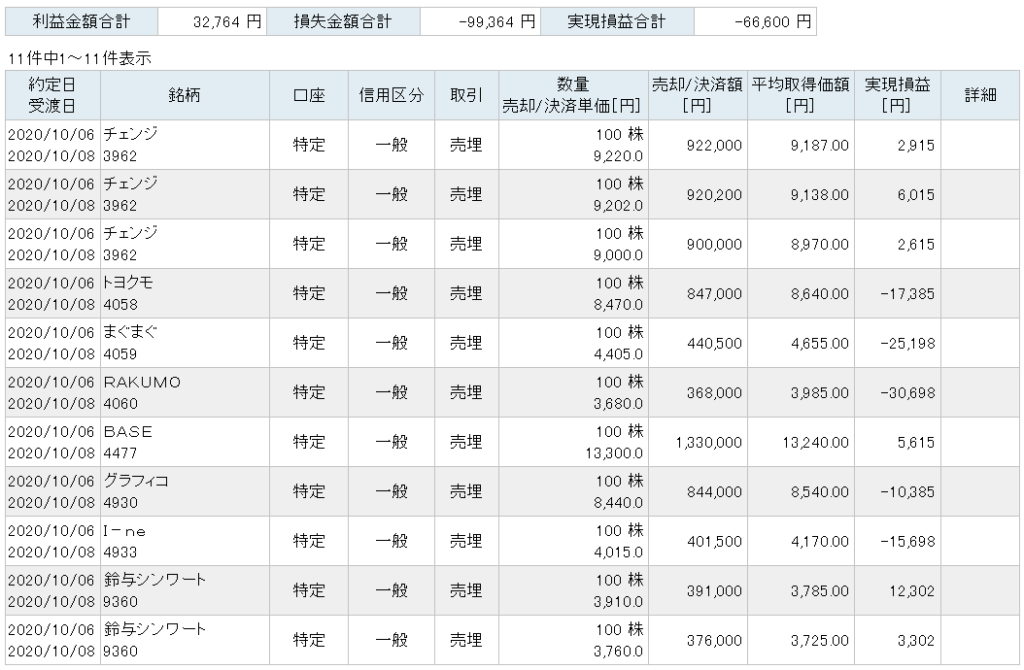Click the realized profit 3,302 cell

click(897, 641)
